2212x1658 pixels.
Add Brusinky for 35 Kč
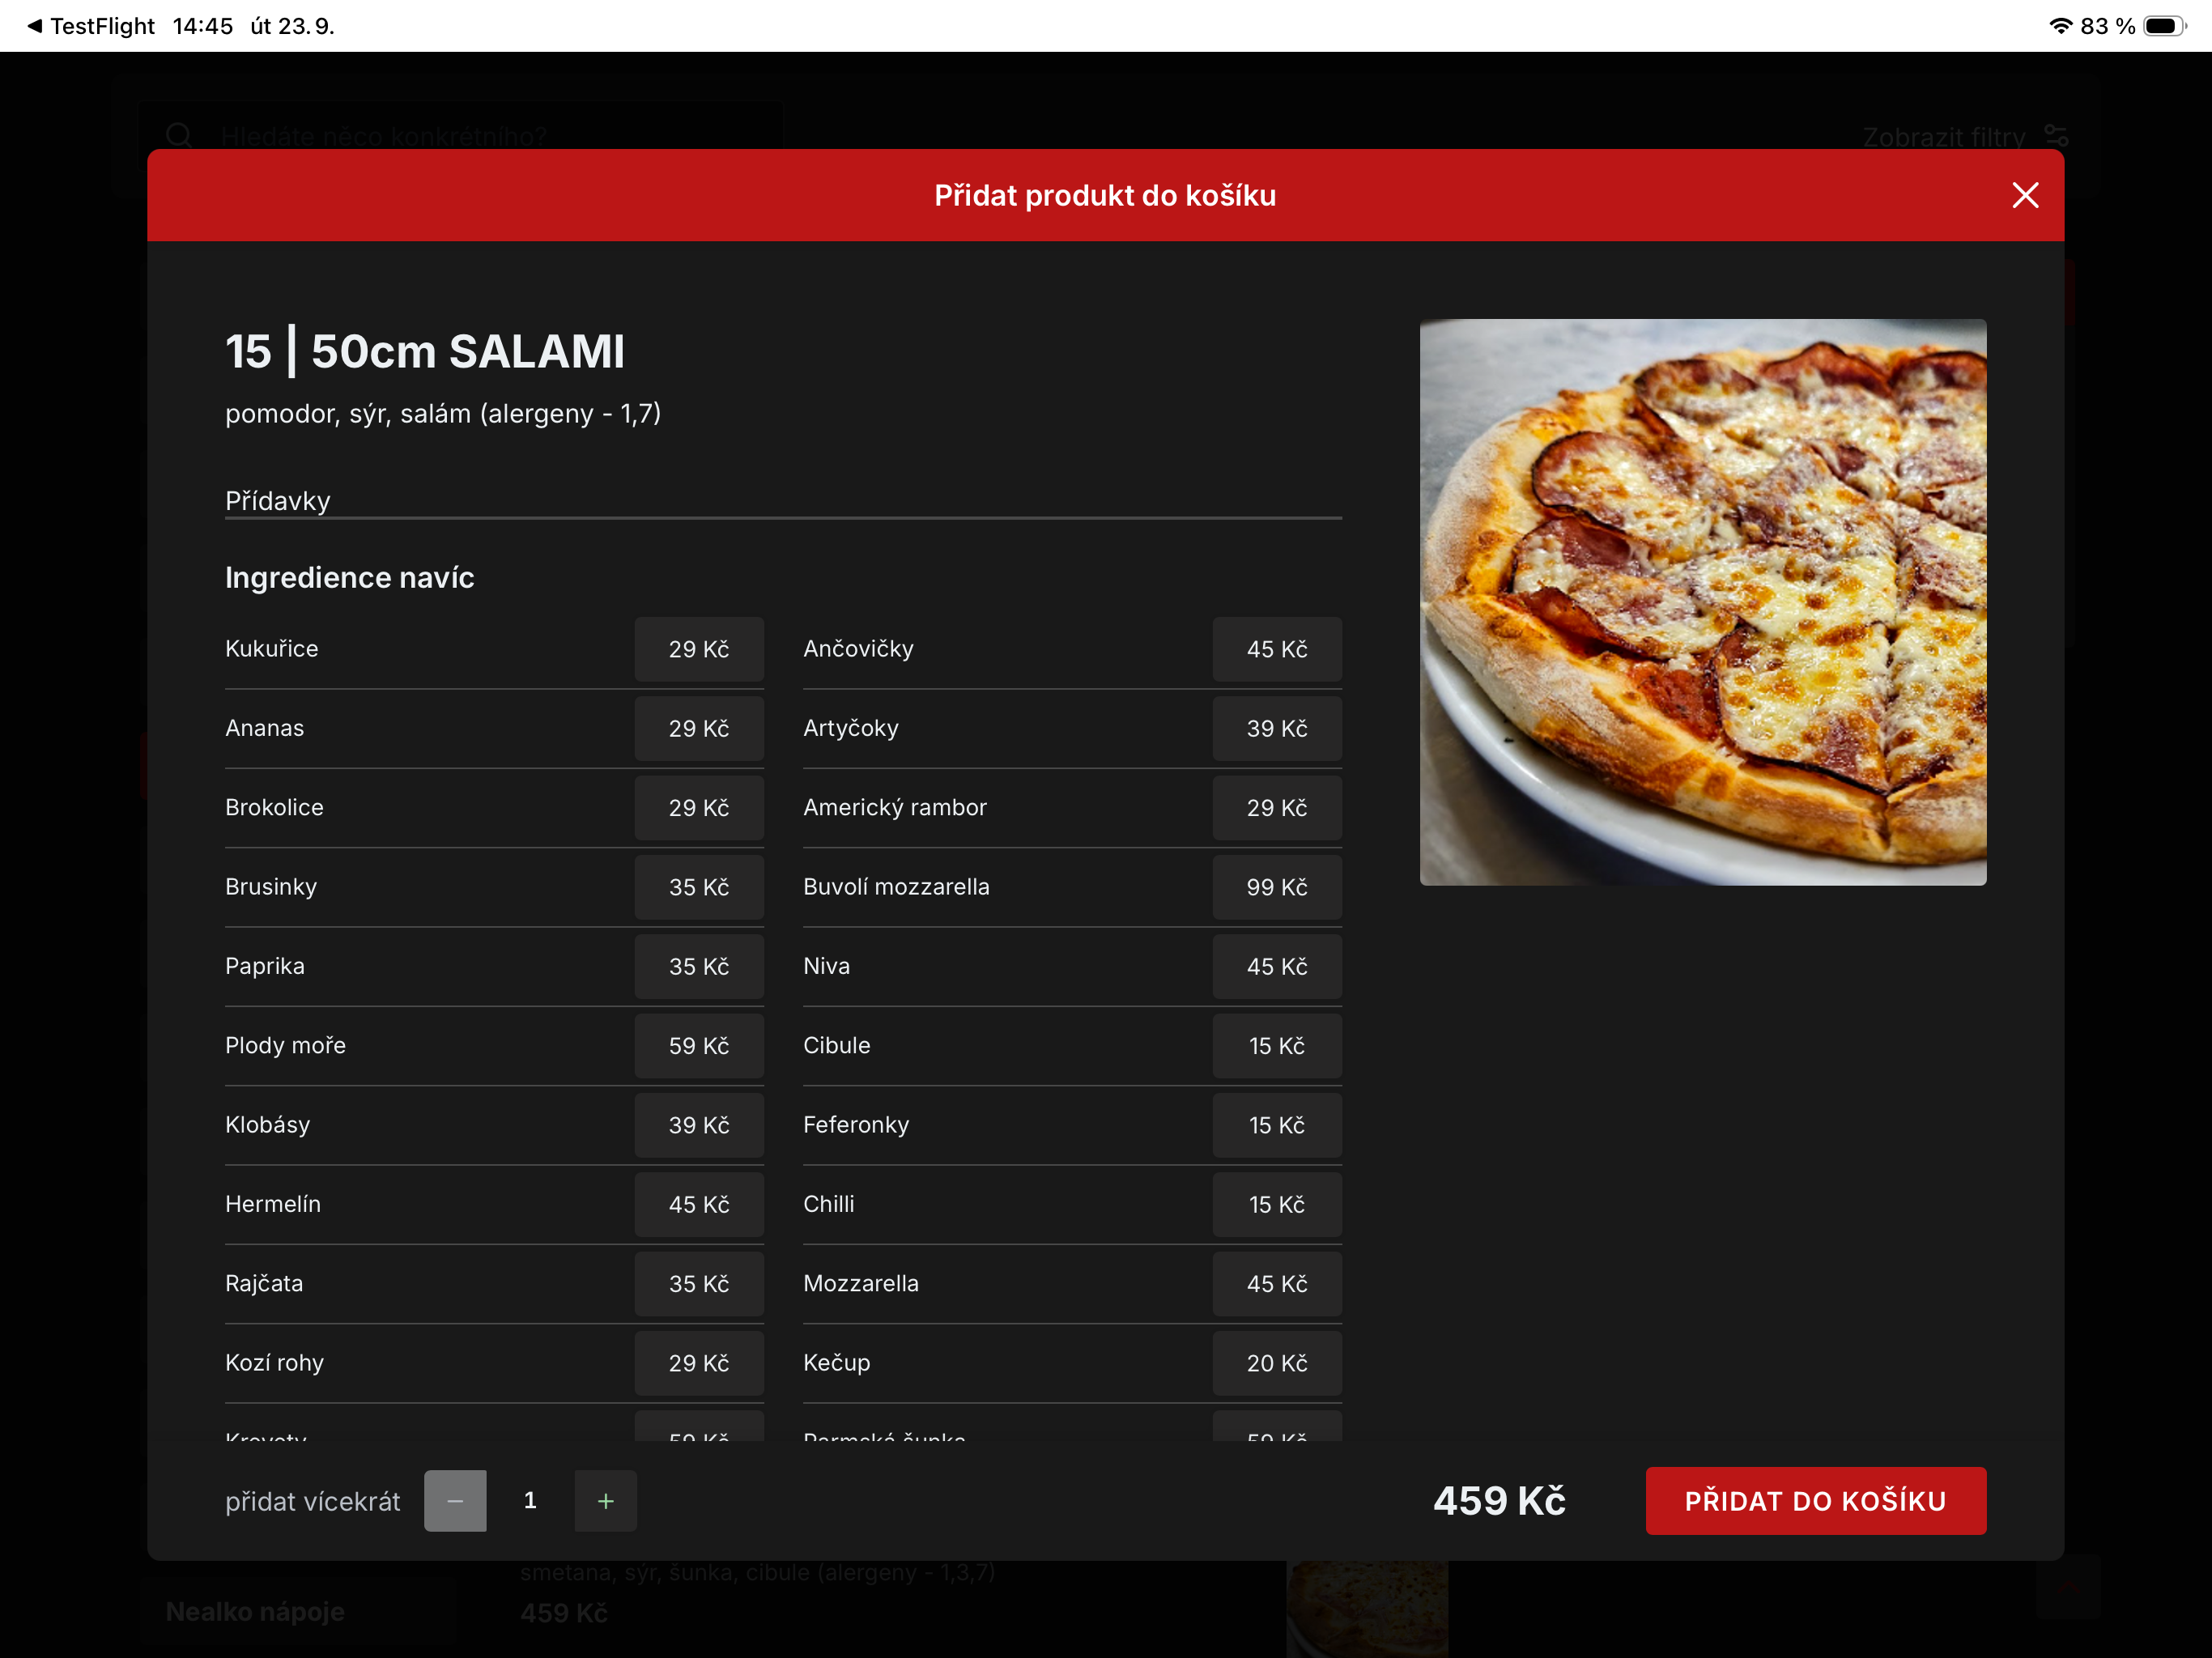click(699, 887)
